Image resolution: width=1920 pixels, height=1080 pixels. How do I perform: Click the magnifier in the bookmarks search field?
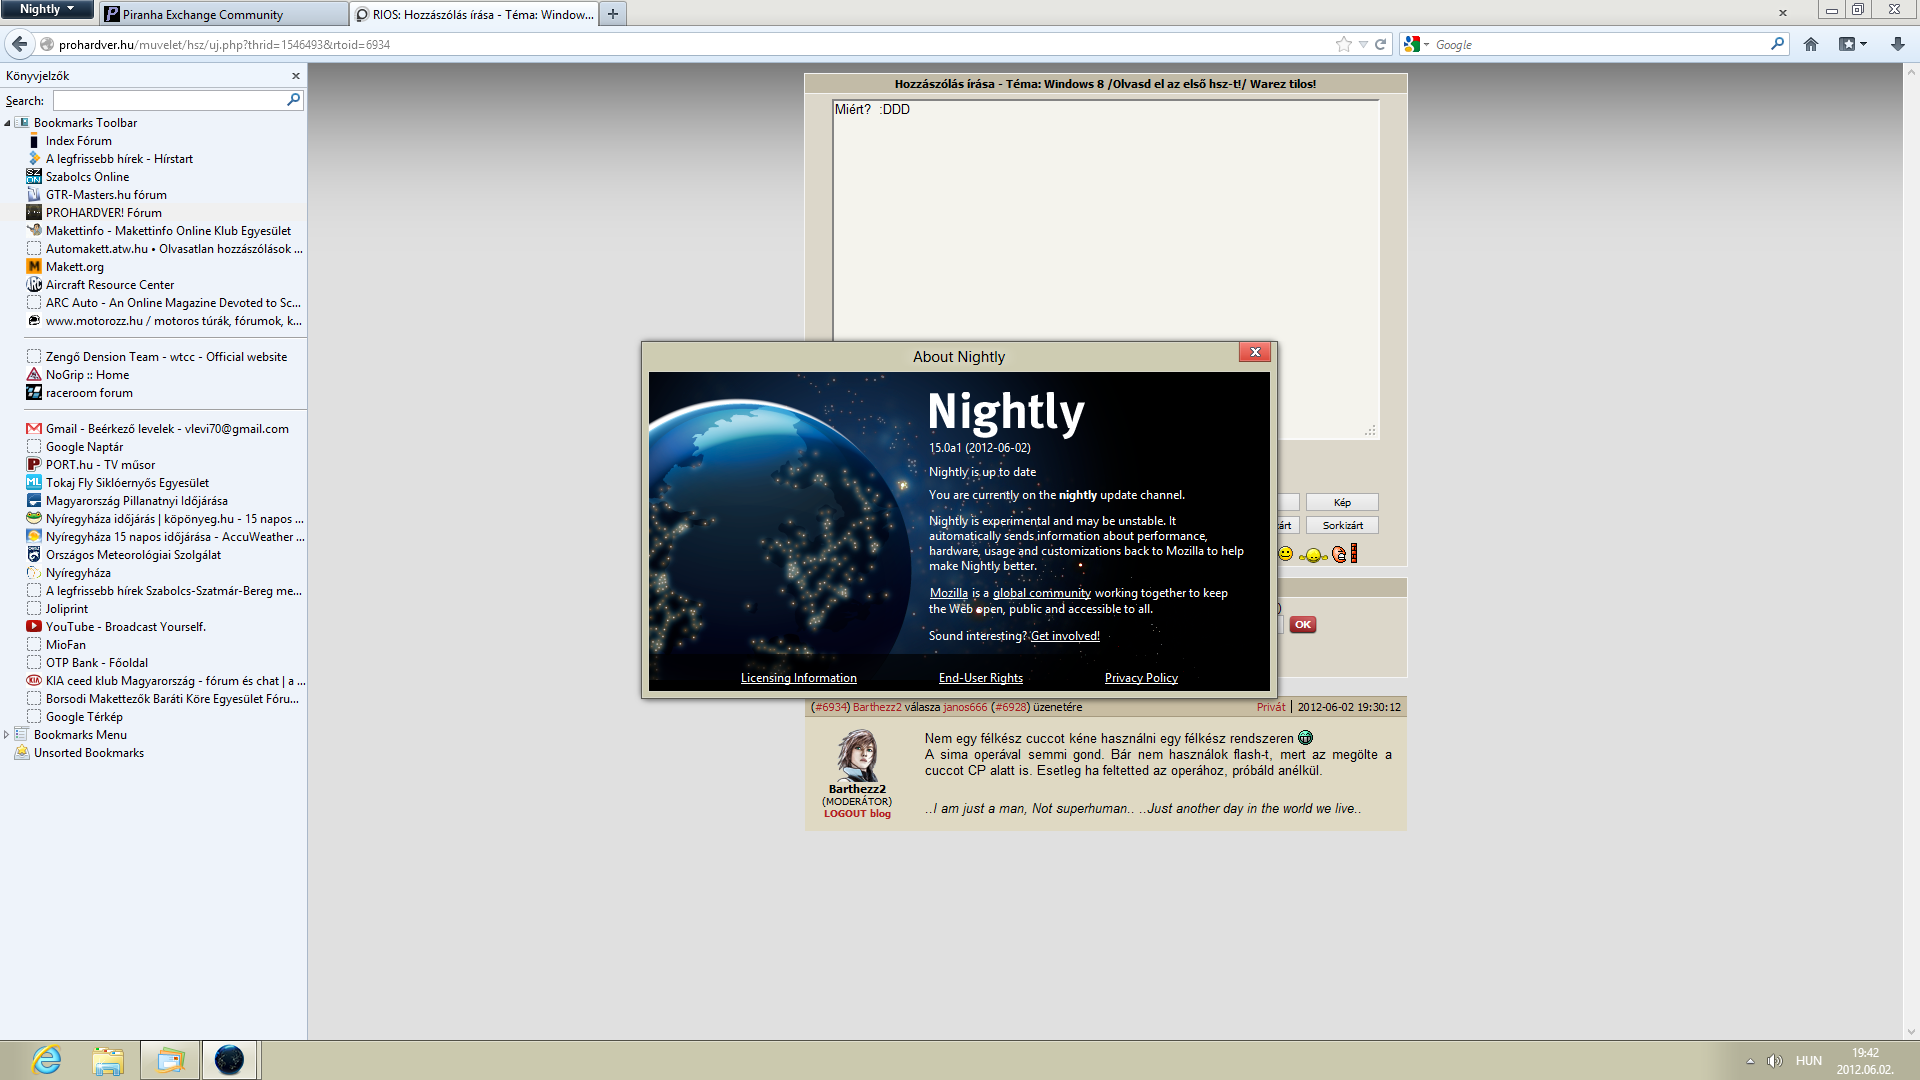click(x=293, y=100)
